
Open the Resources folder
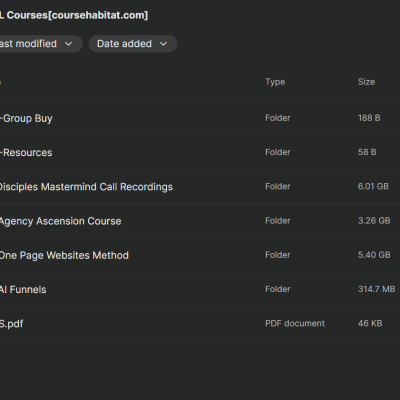26,153
